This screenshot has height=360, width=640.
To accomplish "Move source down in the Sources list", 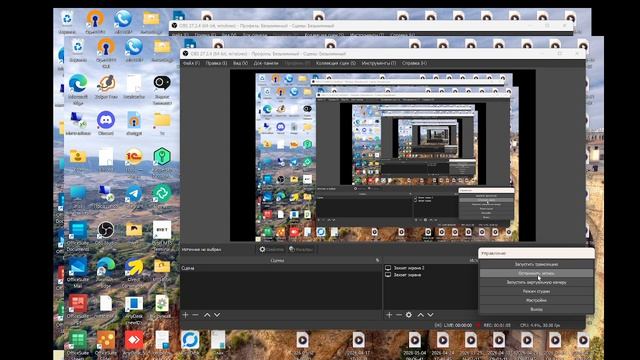I will click(430, 315).
